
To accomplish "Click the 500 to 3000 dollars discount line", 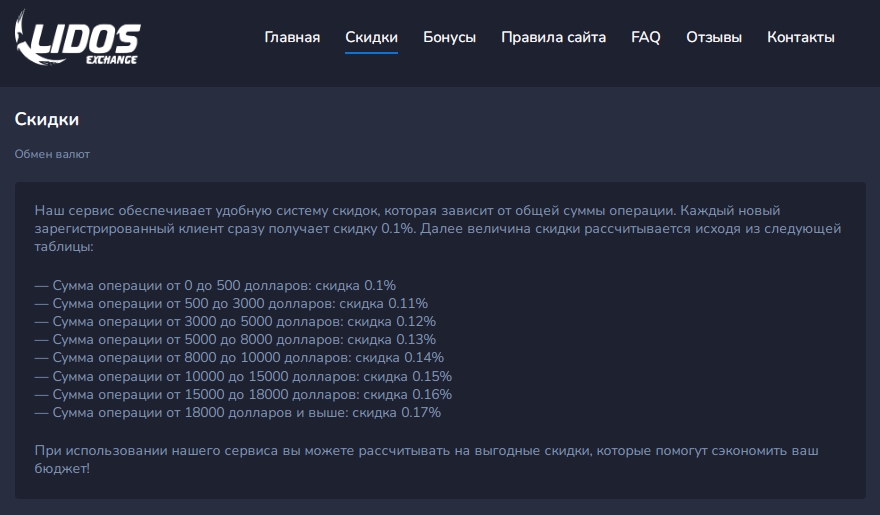I will pyautogui.click(x=231, y=303).
